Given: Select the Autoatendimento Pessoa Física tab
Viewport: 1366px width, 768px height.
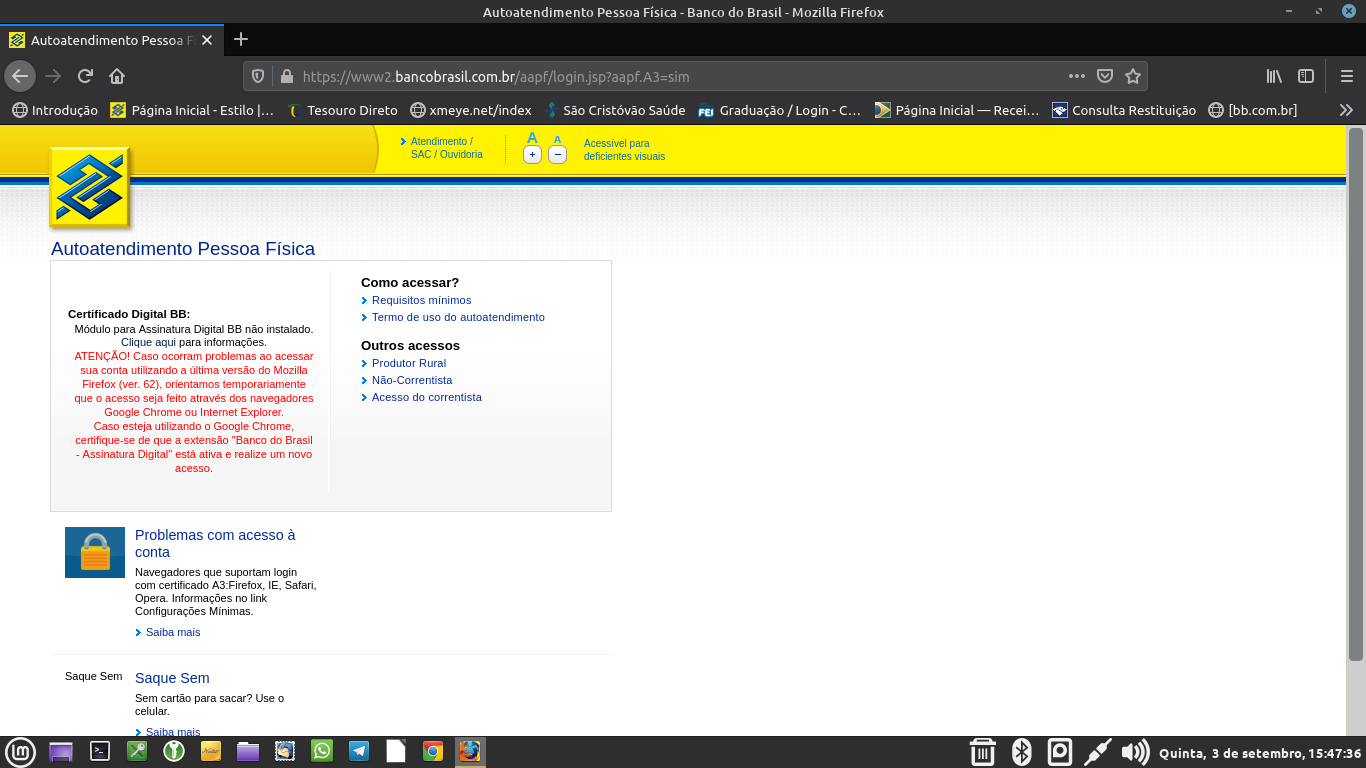Looking at the screenshot, I should [x=111, y=40].
